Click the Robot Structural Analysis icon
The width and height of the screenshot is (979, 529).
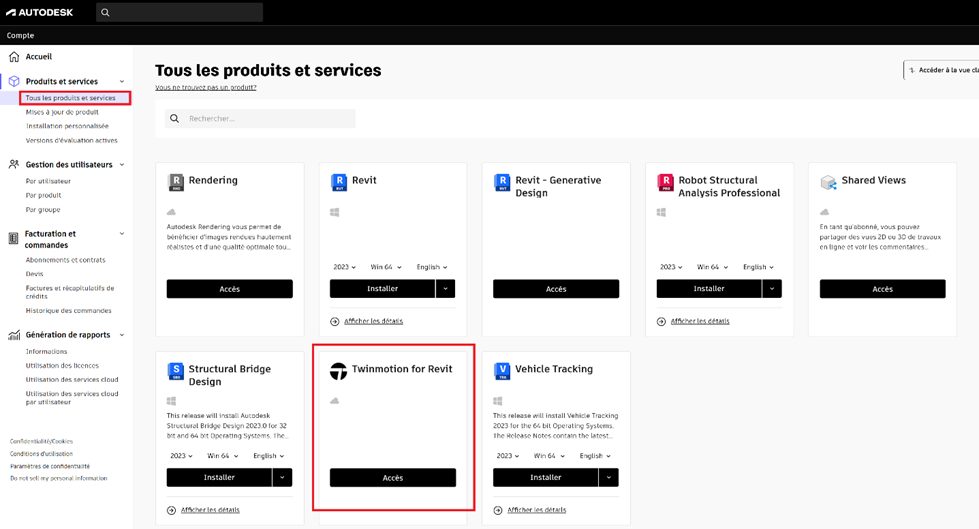pyautogui.click(x=666, y=182)
